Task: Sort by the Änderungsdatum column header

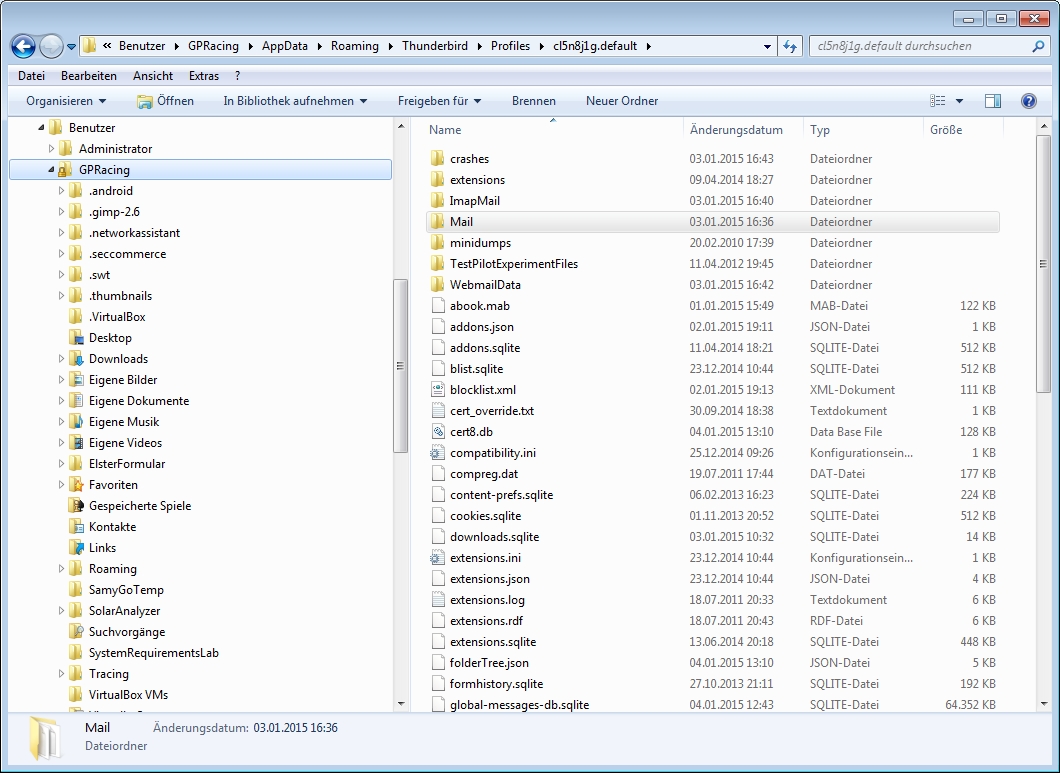Action: coord(736,130)
